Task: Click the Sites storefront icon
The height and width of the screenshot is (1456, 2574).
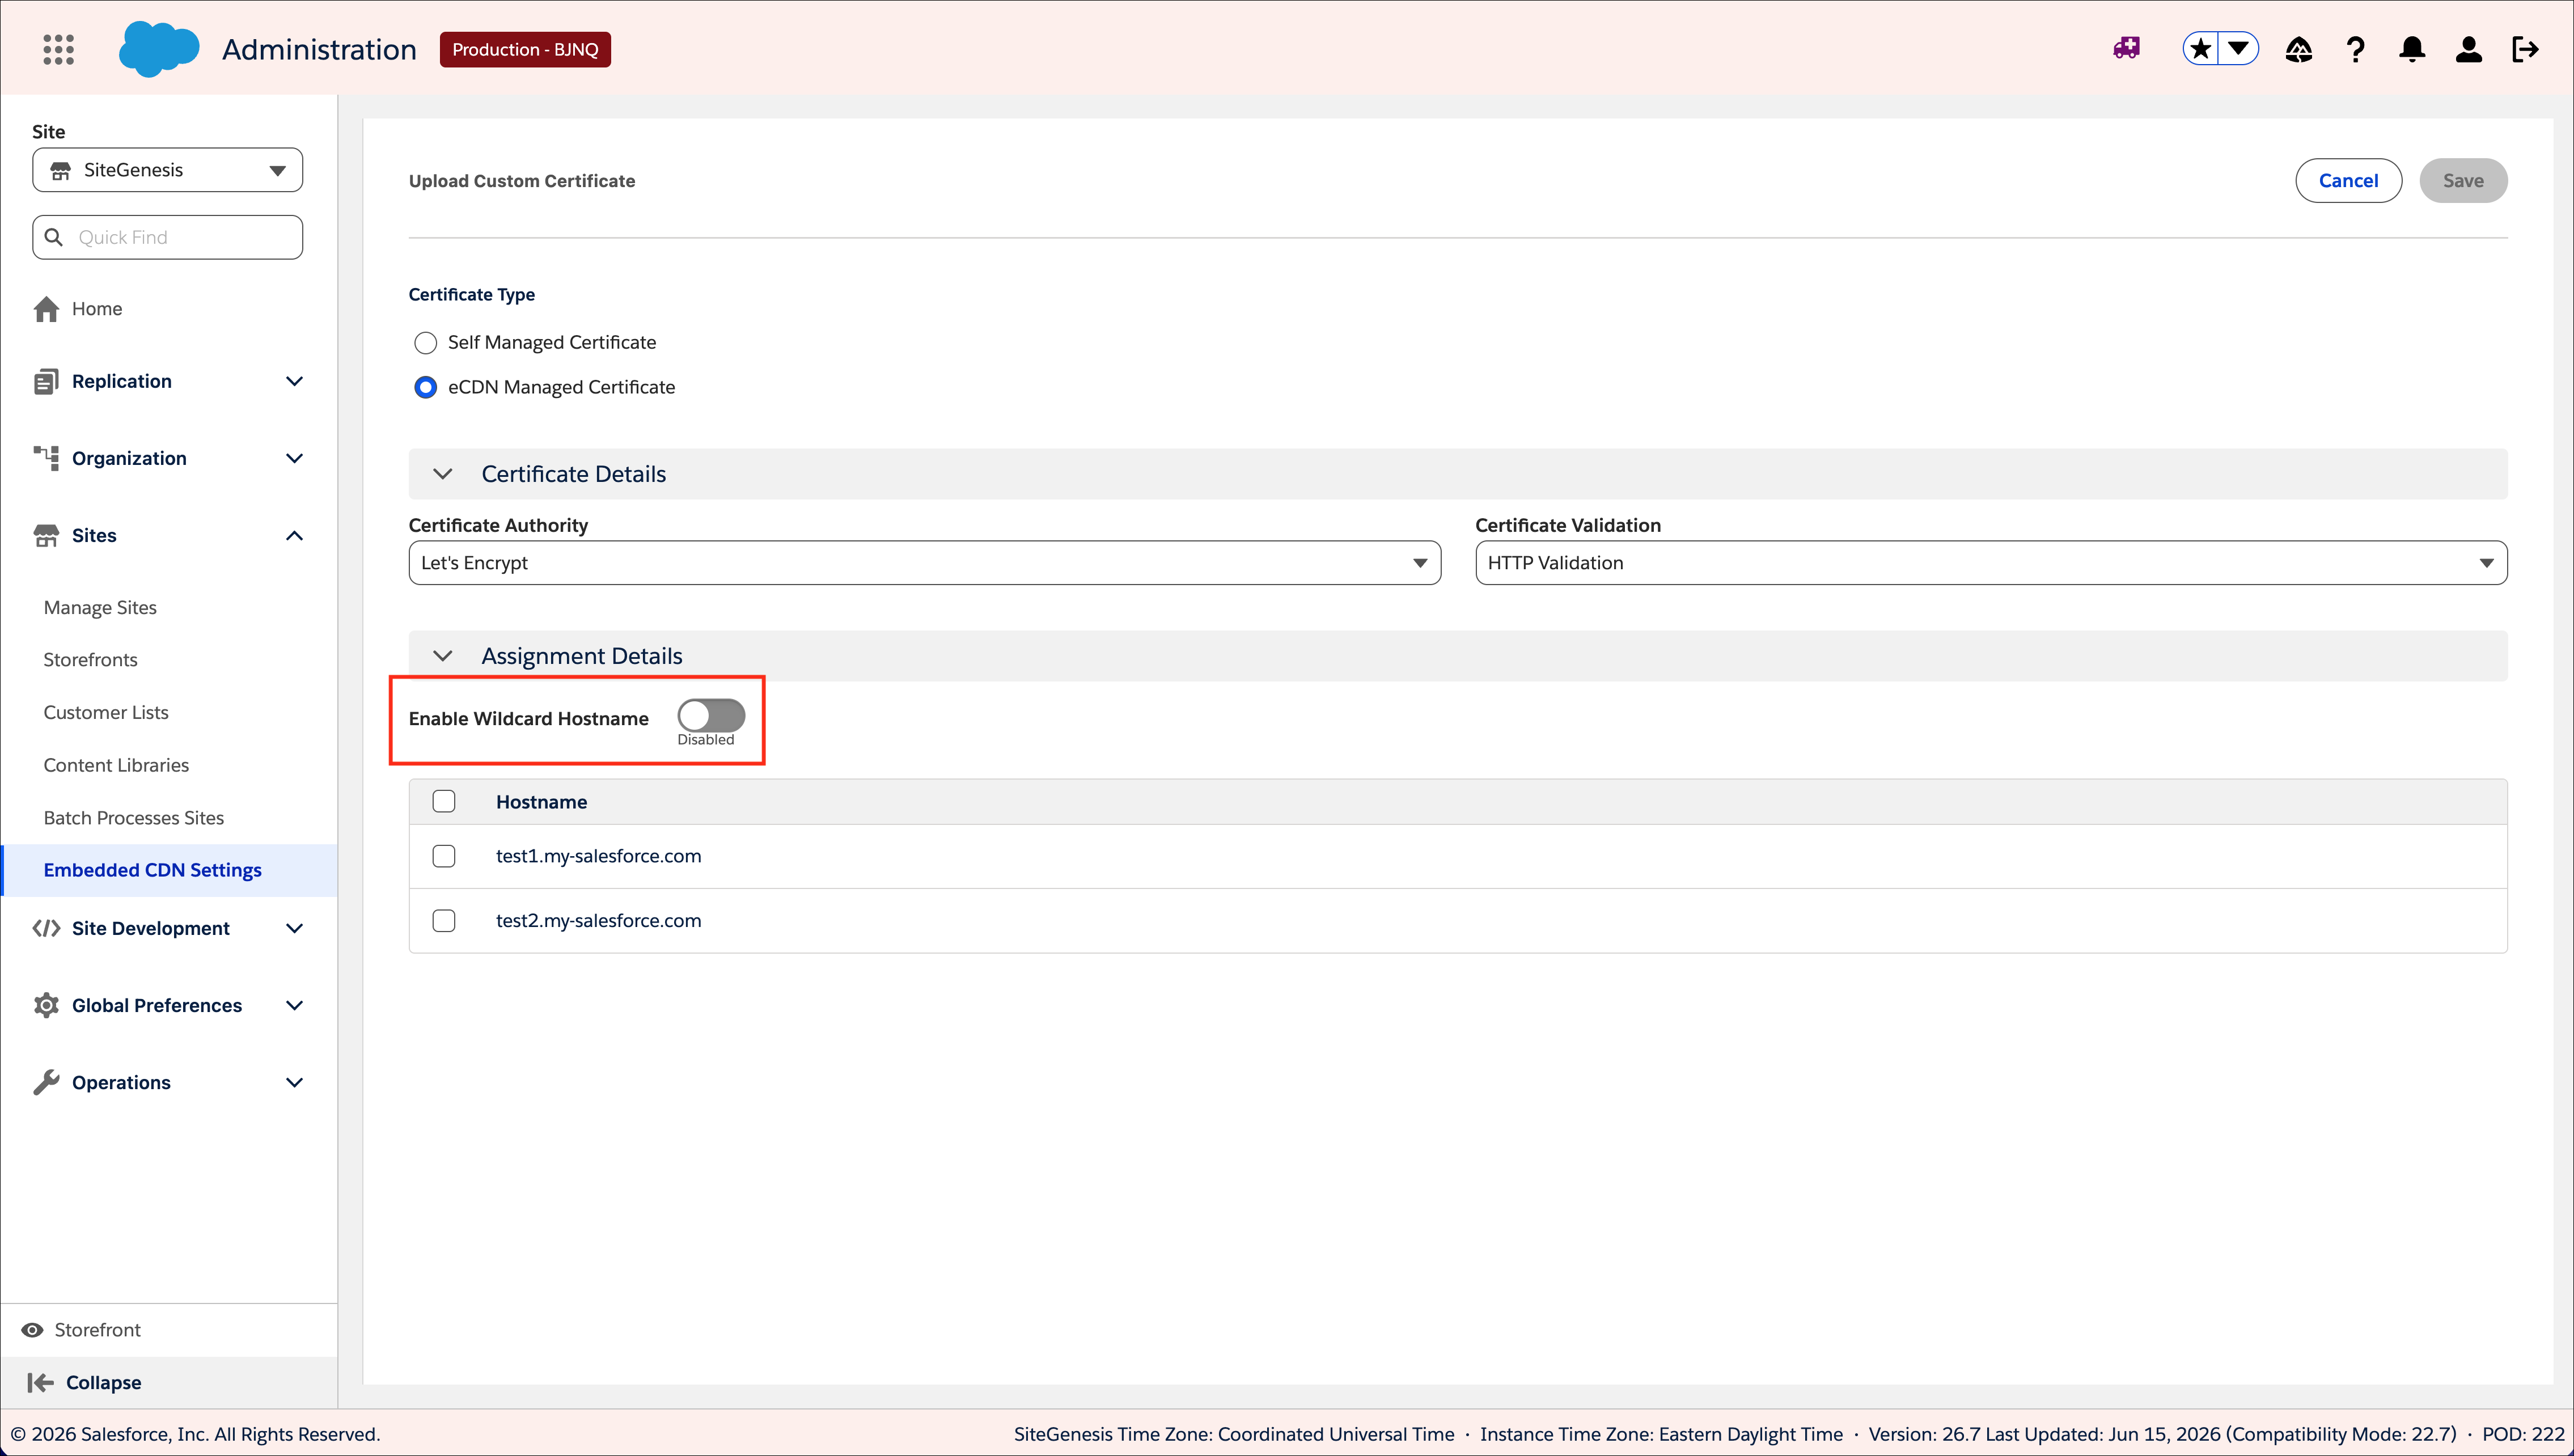Action: pos(46,535)
